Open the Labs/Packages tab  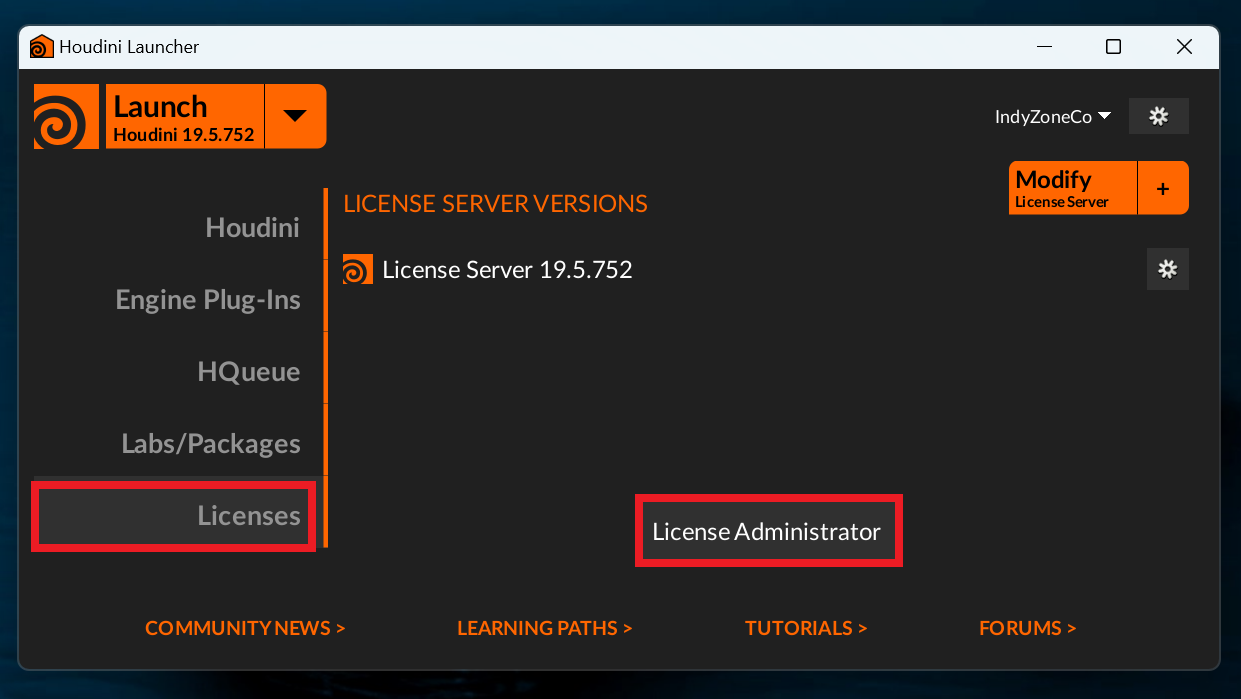pos(211,444)
